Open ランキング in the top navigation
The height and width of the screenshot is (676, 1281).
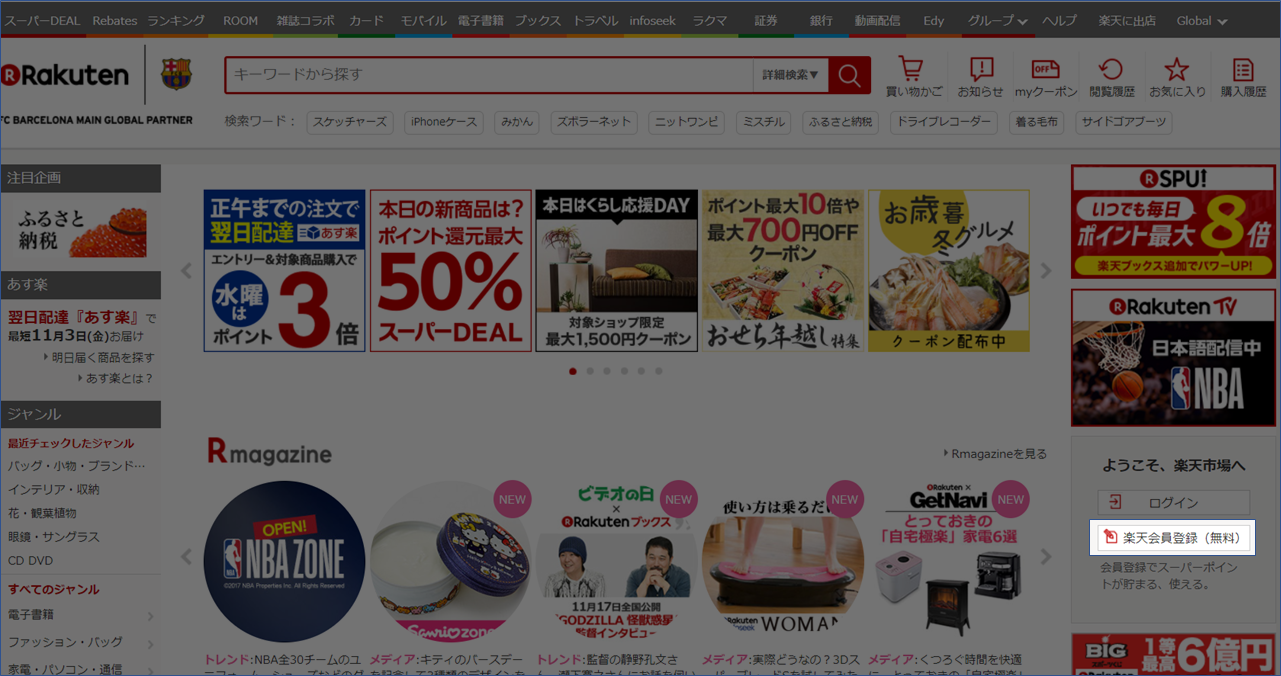pyautogui.click(x=176, y=21)
